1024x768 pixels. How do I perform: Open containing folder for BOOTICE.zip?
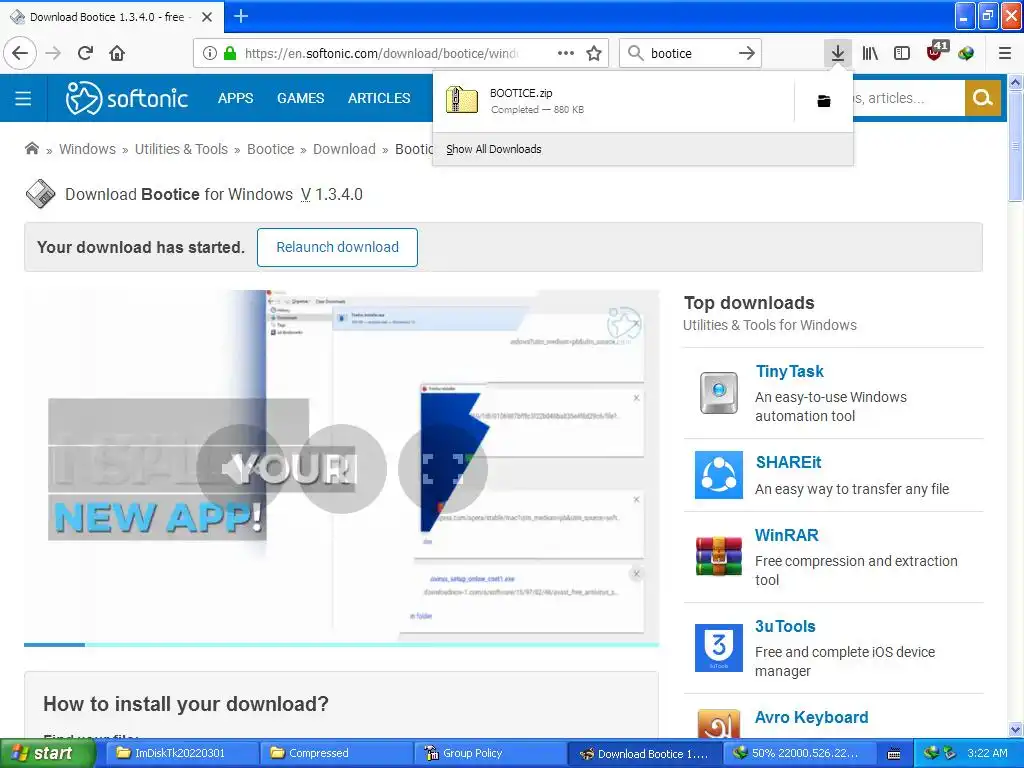(x=824, y=101)
